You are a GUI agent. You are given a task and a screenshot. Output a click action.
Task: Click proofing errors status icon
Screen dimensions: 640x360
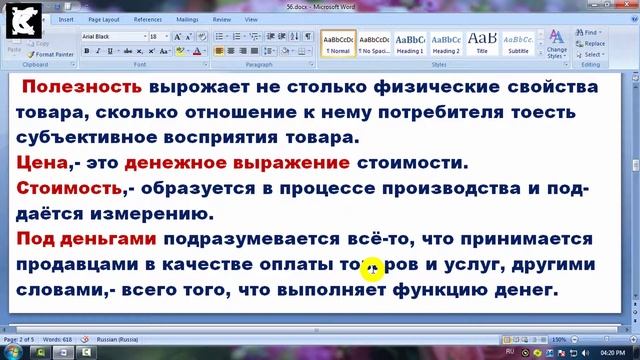[x=85, y=339]
